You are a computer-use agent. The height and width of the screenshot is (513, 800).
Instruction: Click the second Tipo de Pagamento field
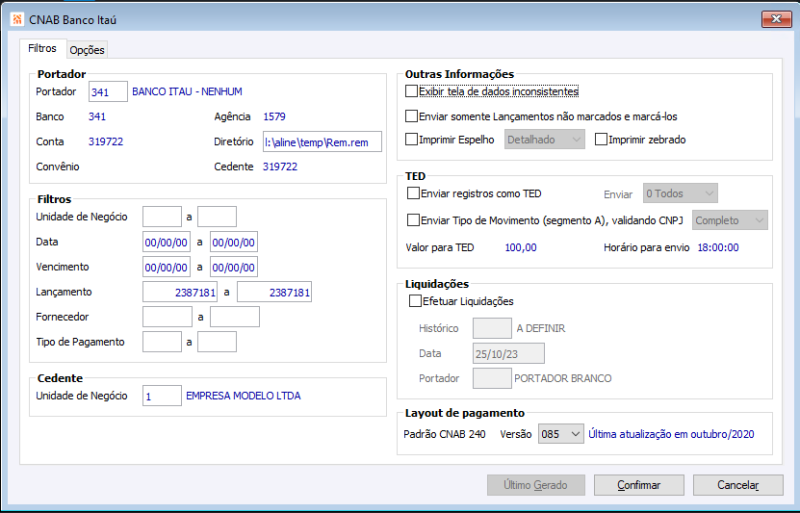coord(217,342)
